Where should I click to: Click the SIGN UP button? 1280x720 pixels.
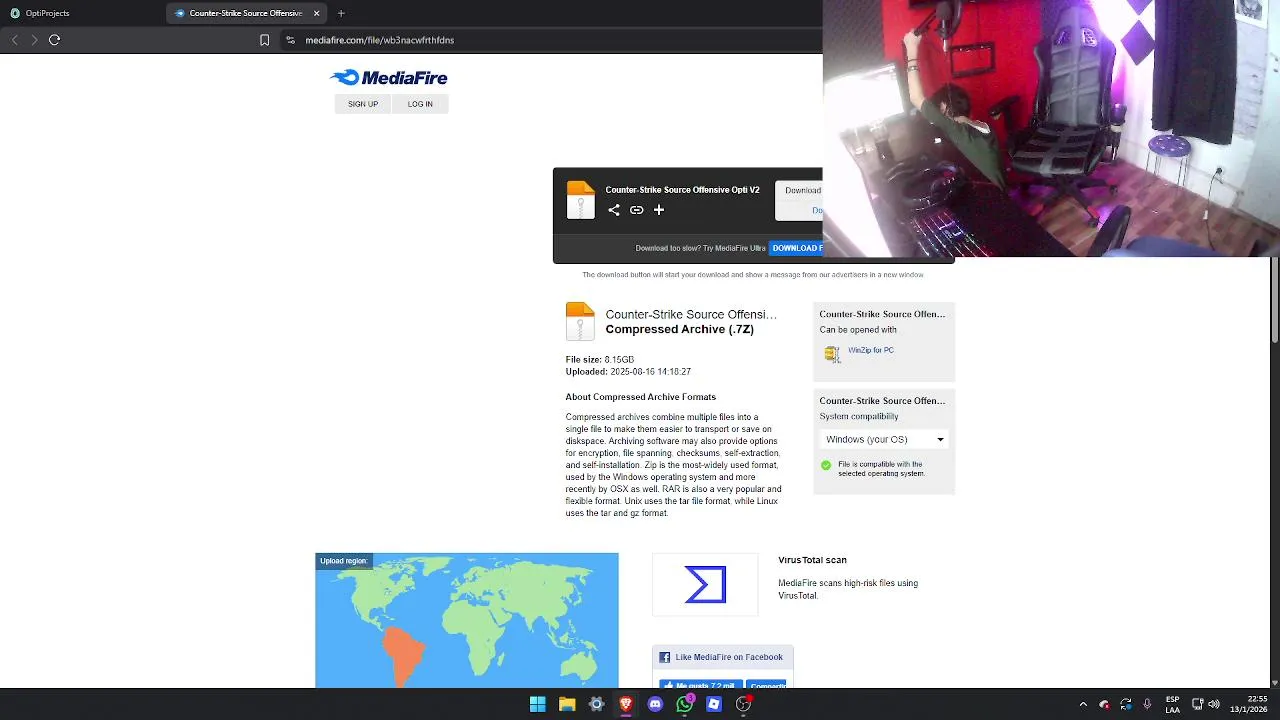point(363,104)
